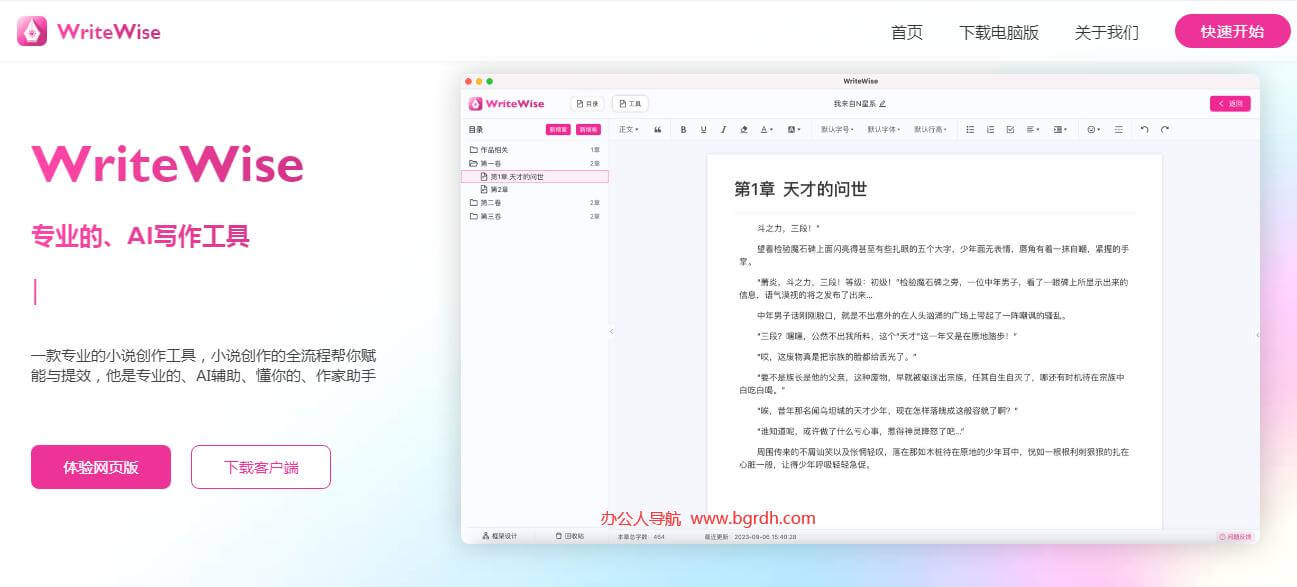Open 关于我们 navigation link
The image size is (1297, 587).
1106,32
